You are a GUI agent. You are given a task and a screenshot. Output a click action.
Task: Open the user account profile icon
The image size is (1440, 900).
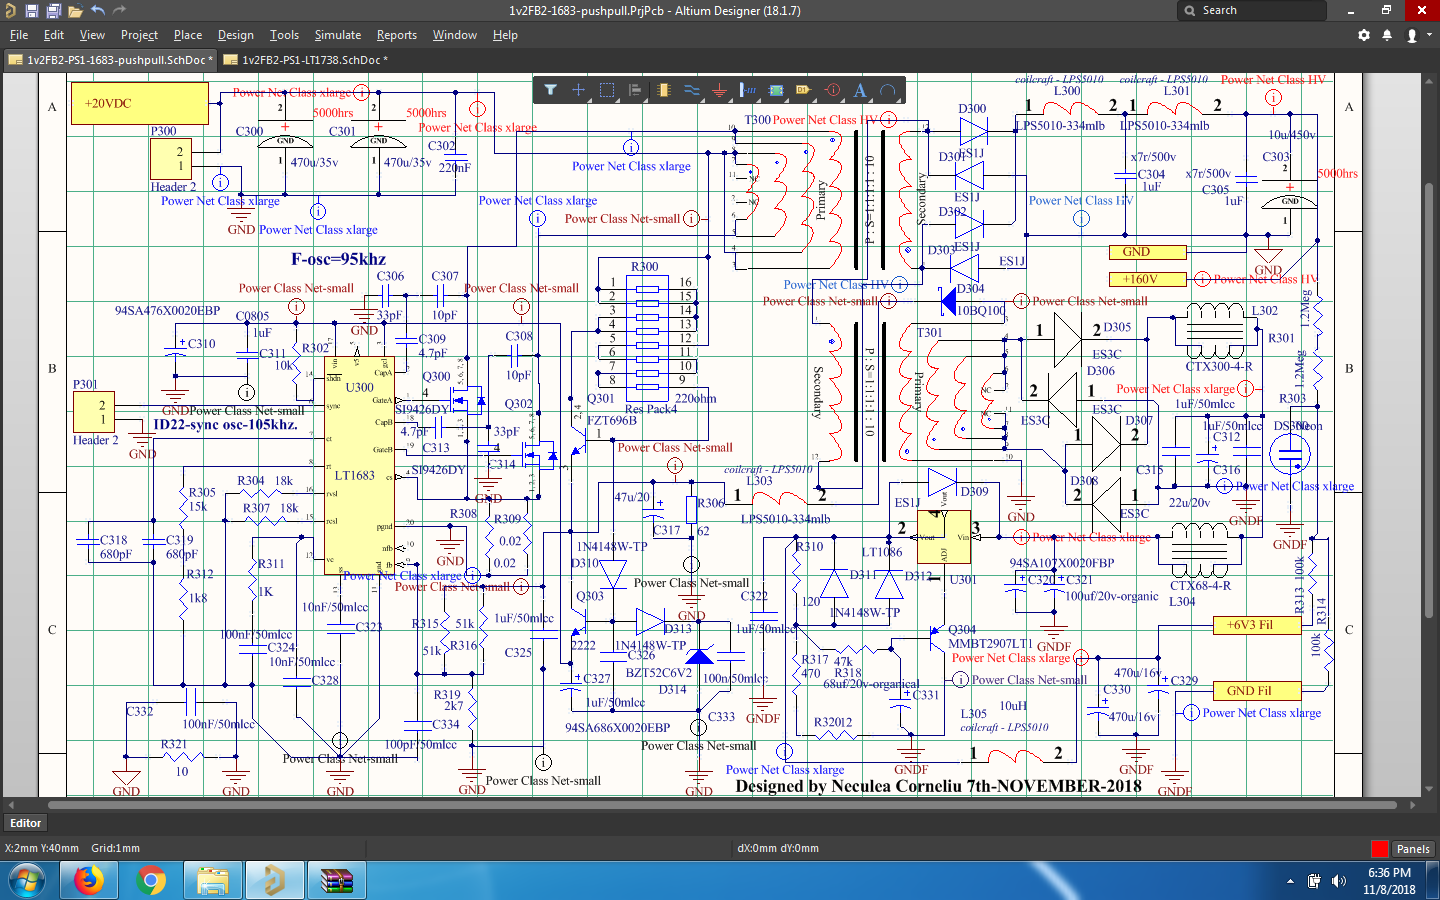(1411, 35)
